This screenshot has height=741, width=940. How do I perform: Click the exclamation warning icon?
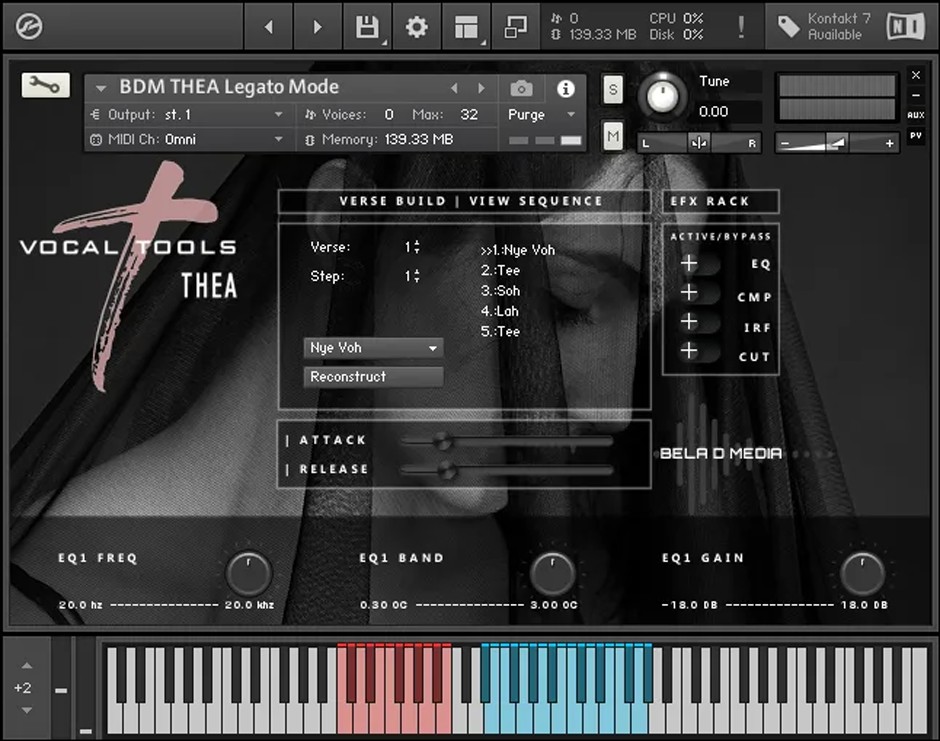(741, 27)
